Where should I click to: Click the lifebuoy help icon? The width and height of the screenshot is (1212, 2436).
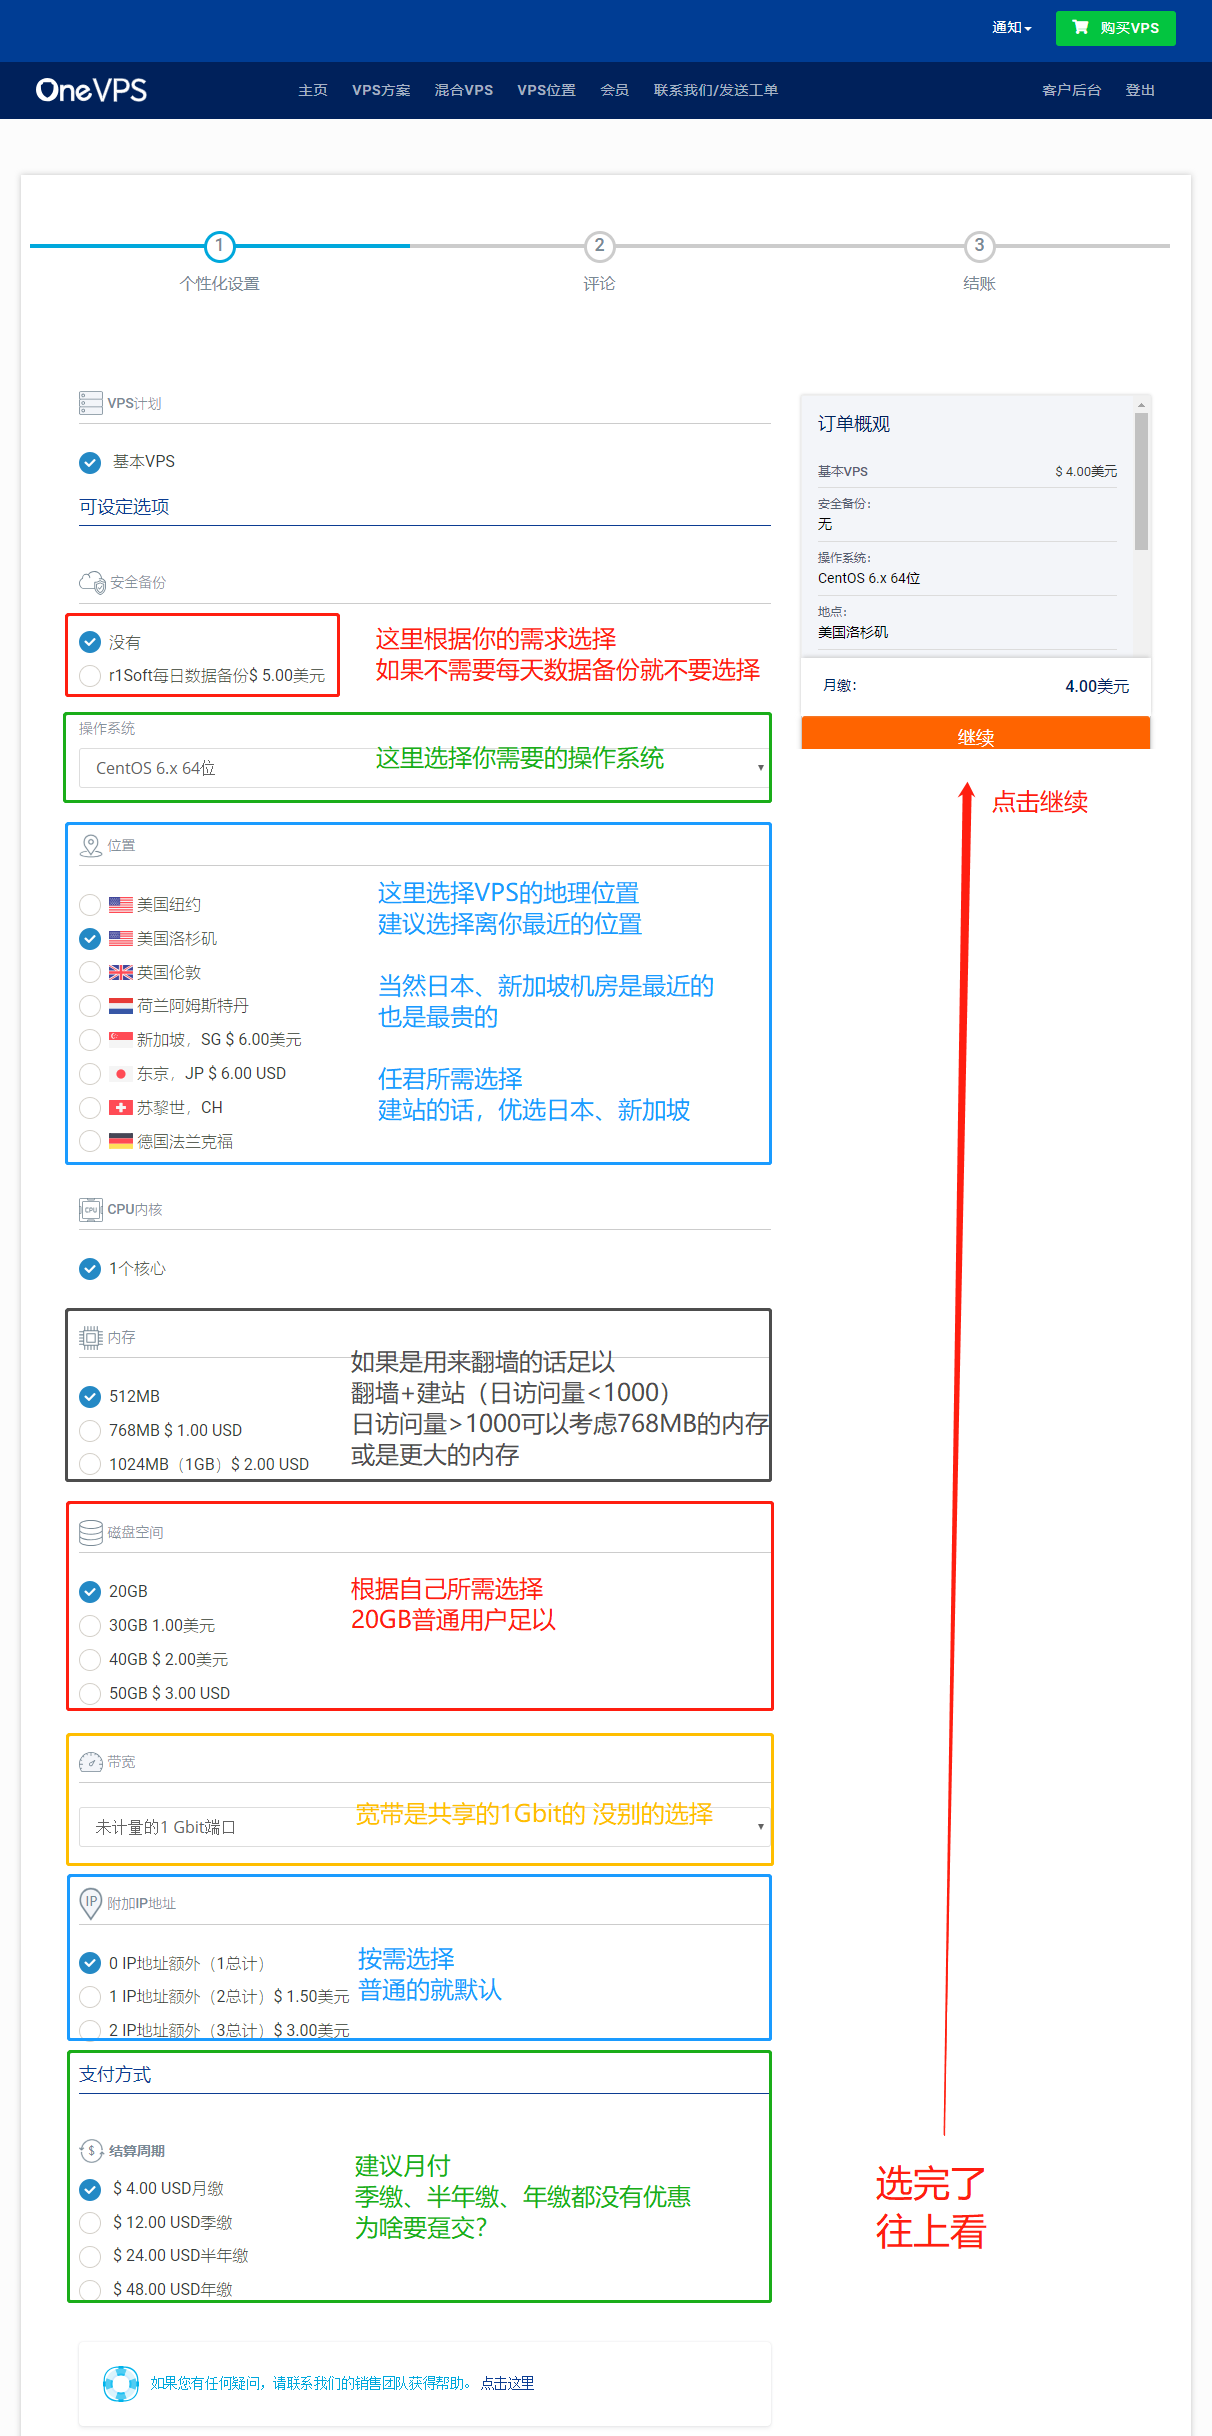tap(121, 2383)
